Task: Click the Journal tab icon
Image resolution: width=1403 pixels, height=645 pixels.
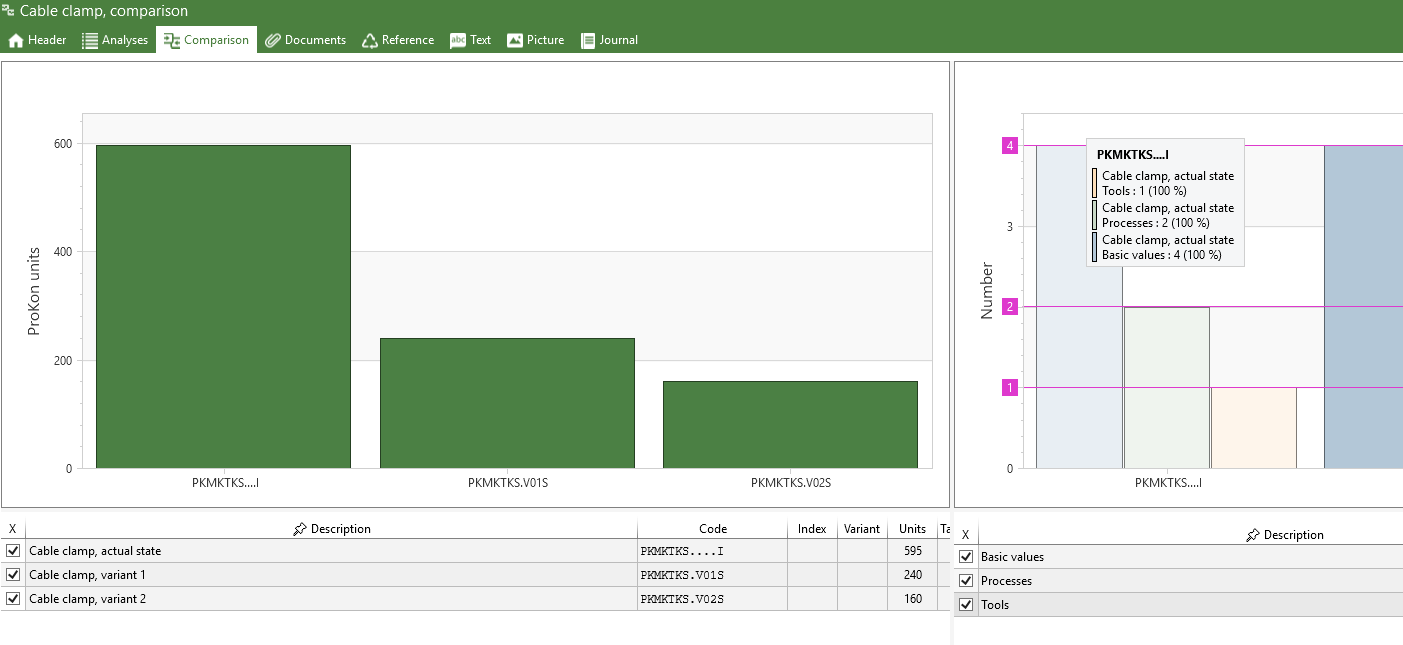Action: (588, 41)
